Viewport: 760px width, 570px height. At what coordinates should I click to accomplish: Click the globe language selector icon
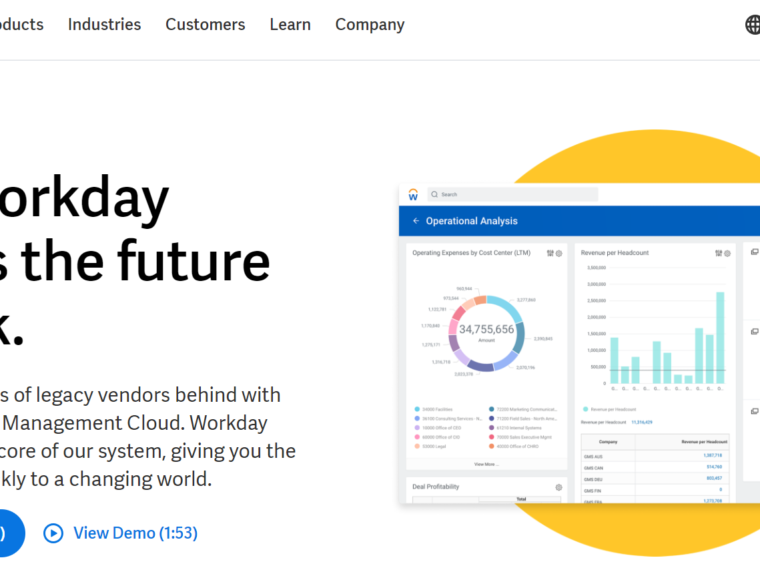[x=753, y=25]
